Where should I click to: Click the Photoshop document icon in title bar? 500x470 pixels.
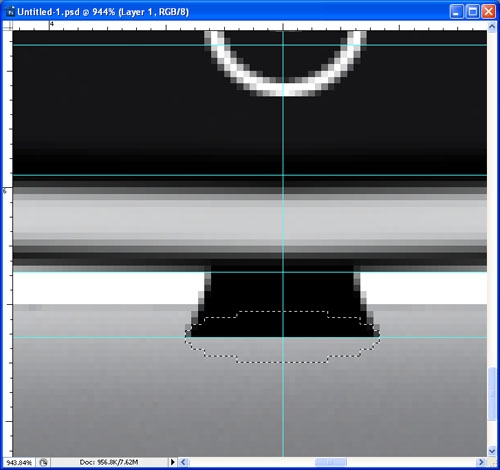(11, 12)
